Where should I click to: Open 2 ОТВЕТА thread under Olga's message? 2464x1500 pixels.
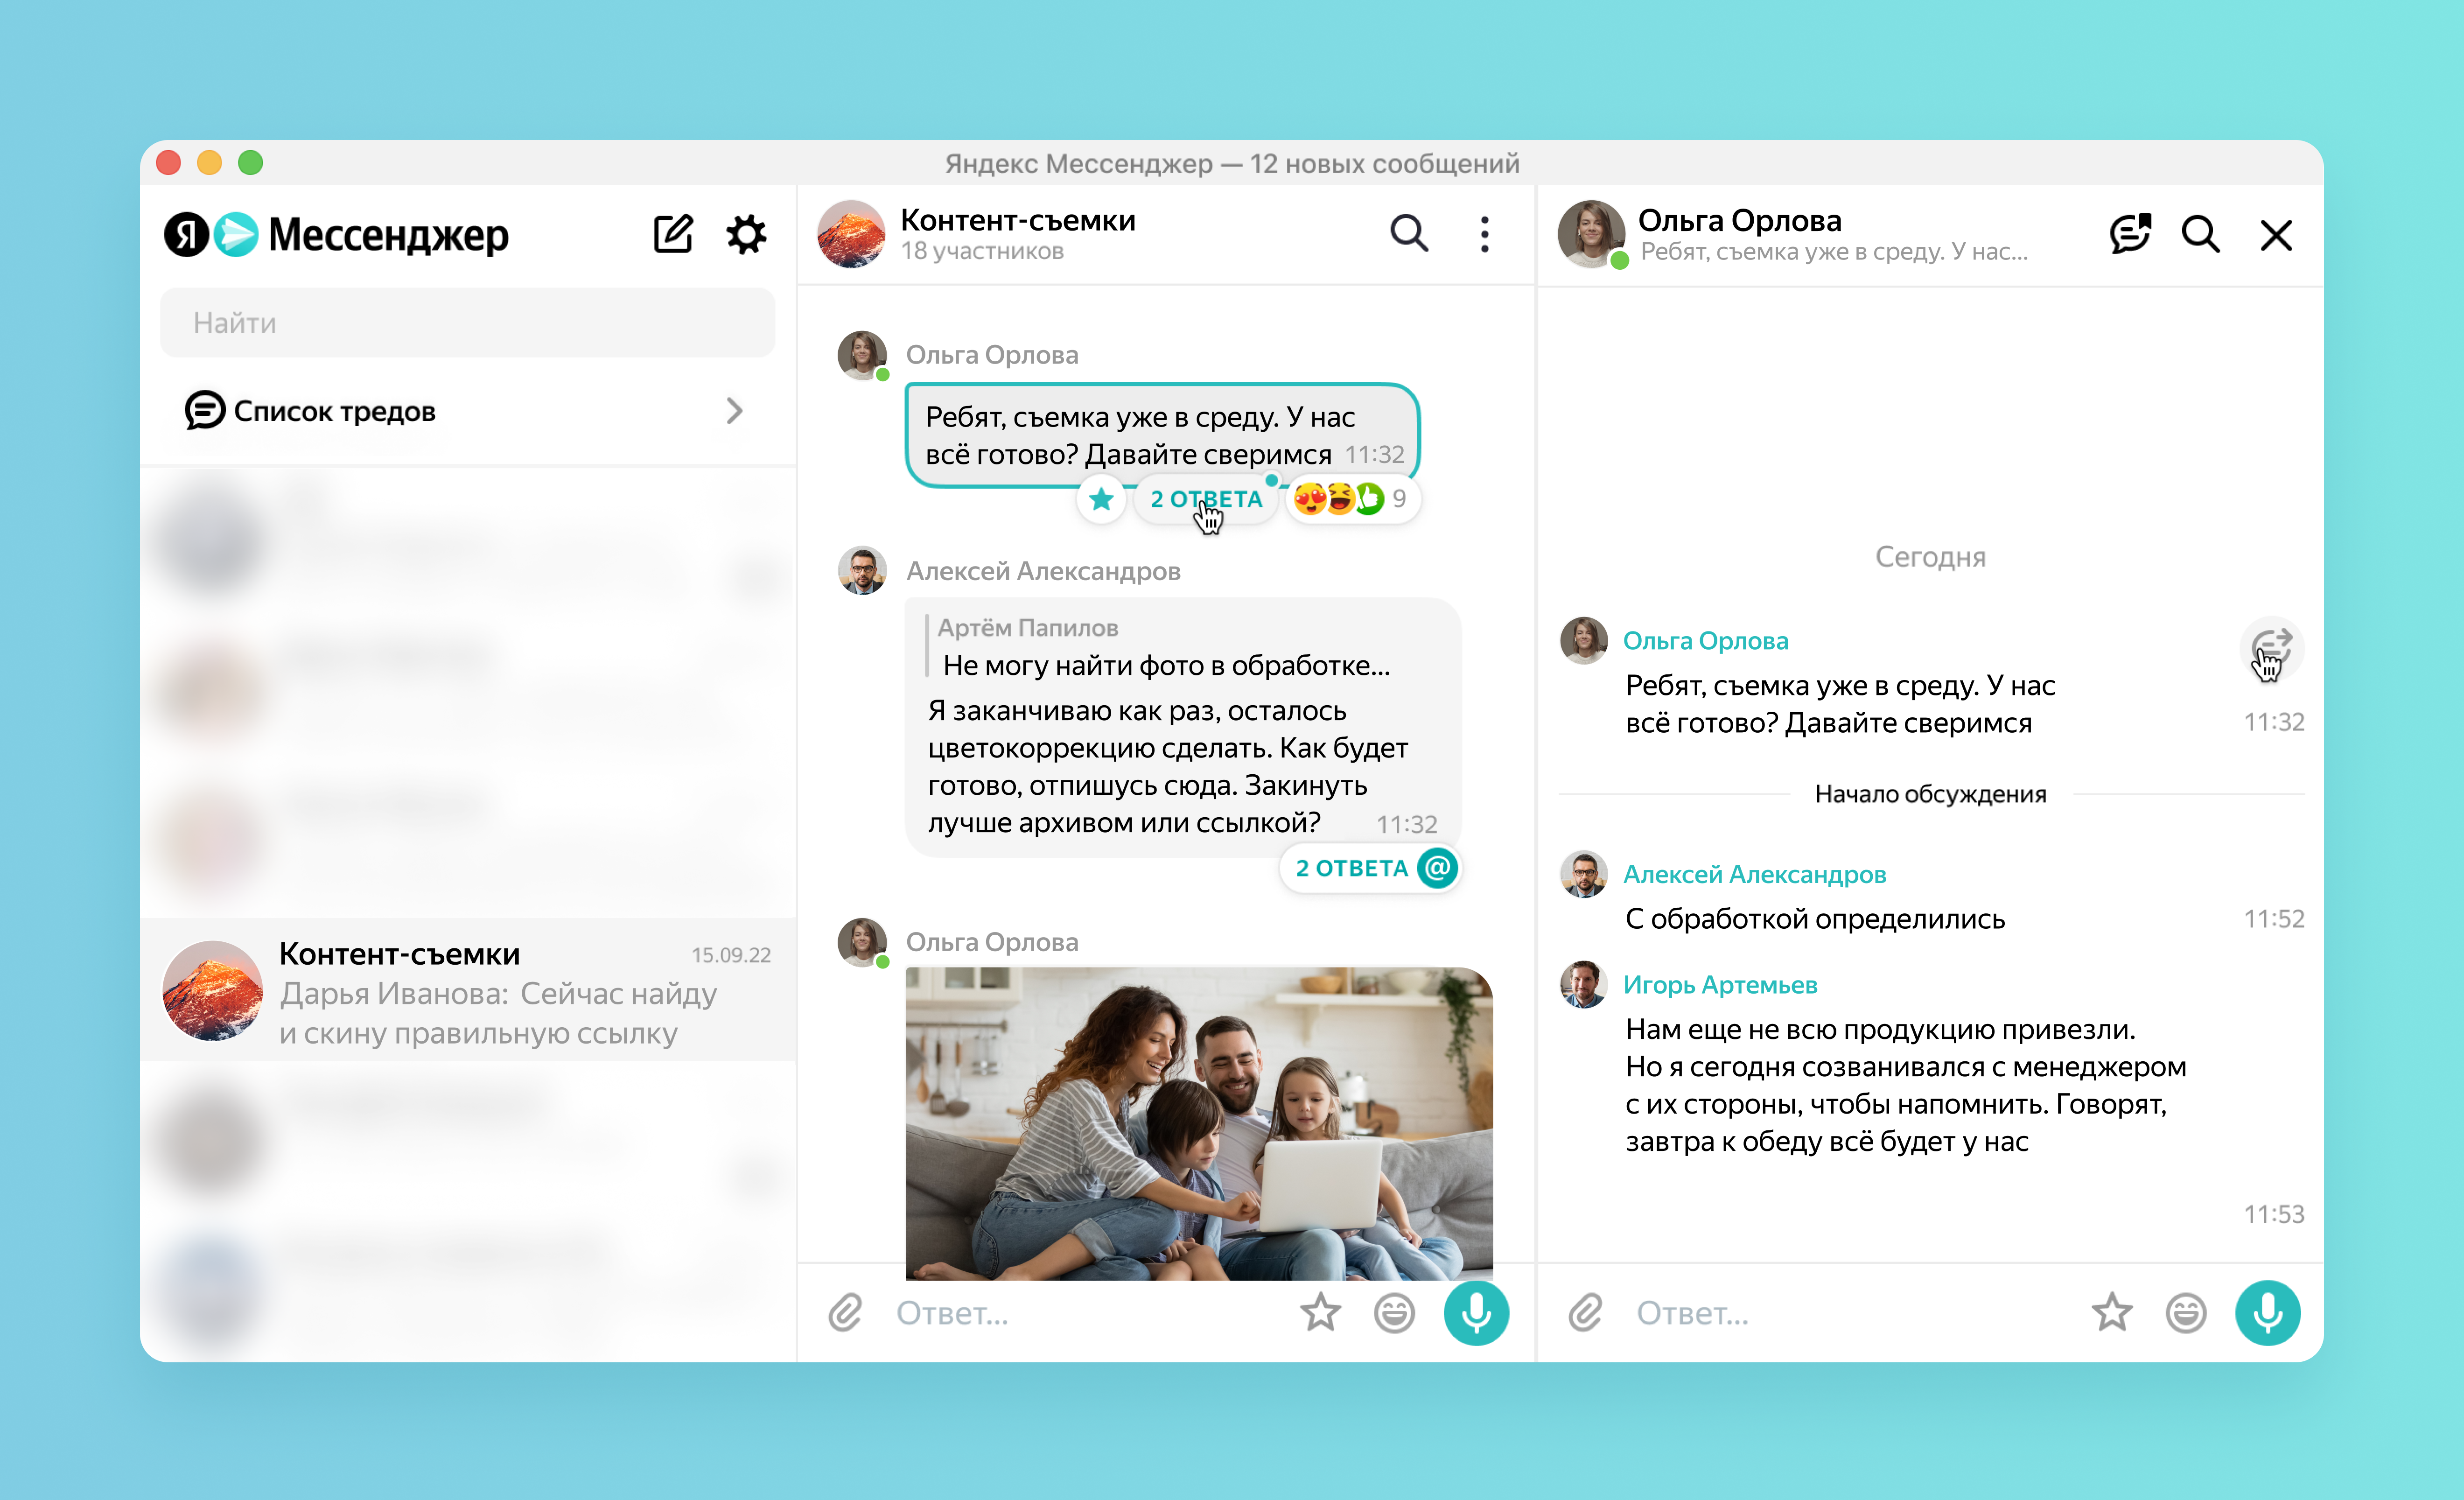pyautogui.click(x=1206, y=498)
